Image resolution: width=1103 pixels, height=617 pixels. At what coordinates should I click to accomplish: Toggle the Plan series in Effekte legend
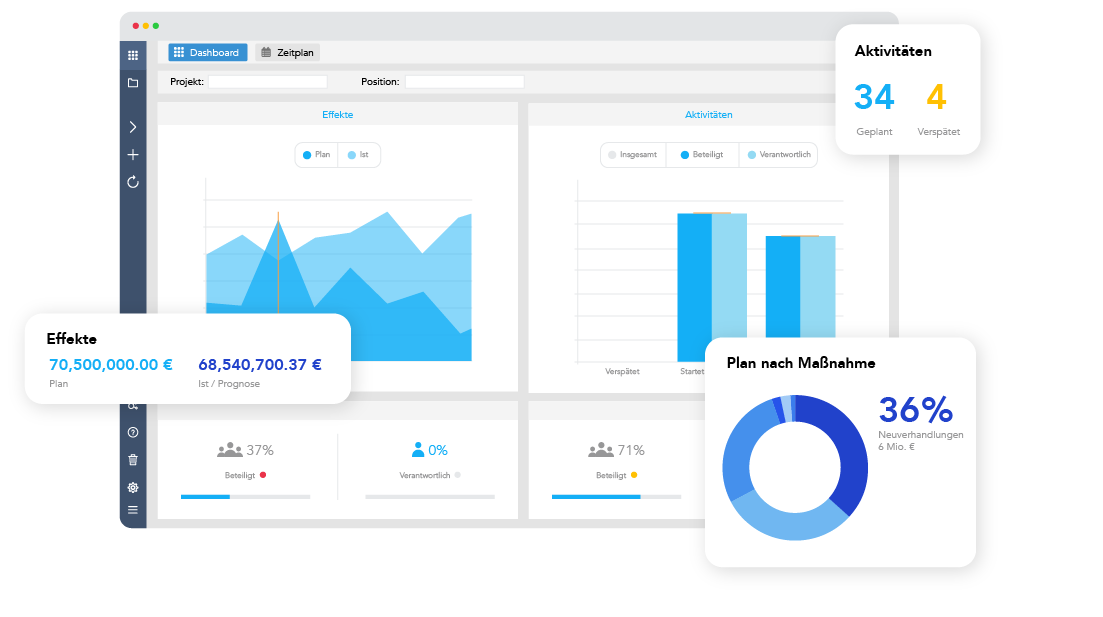coord(316,155)
